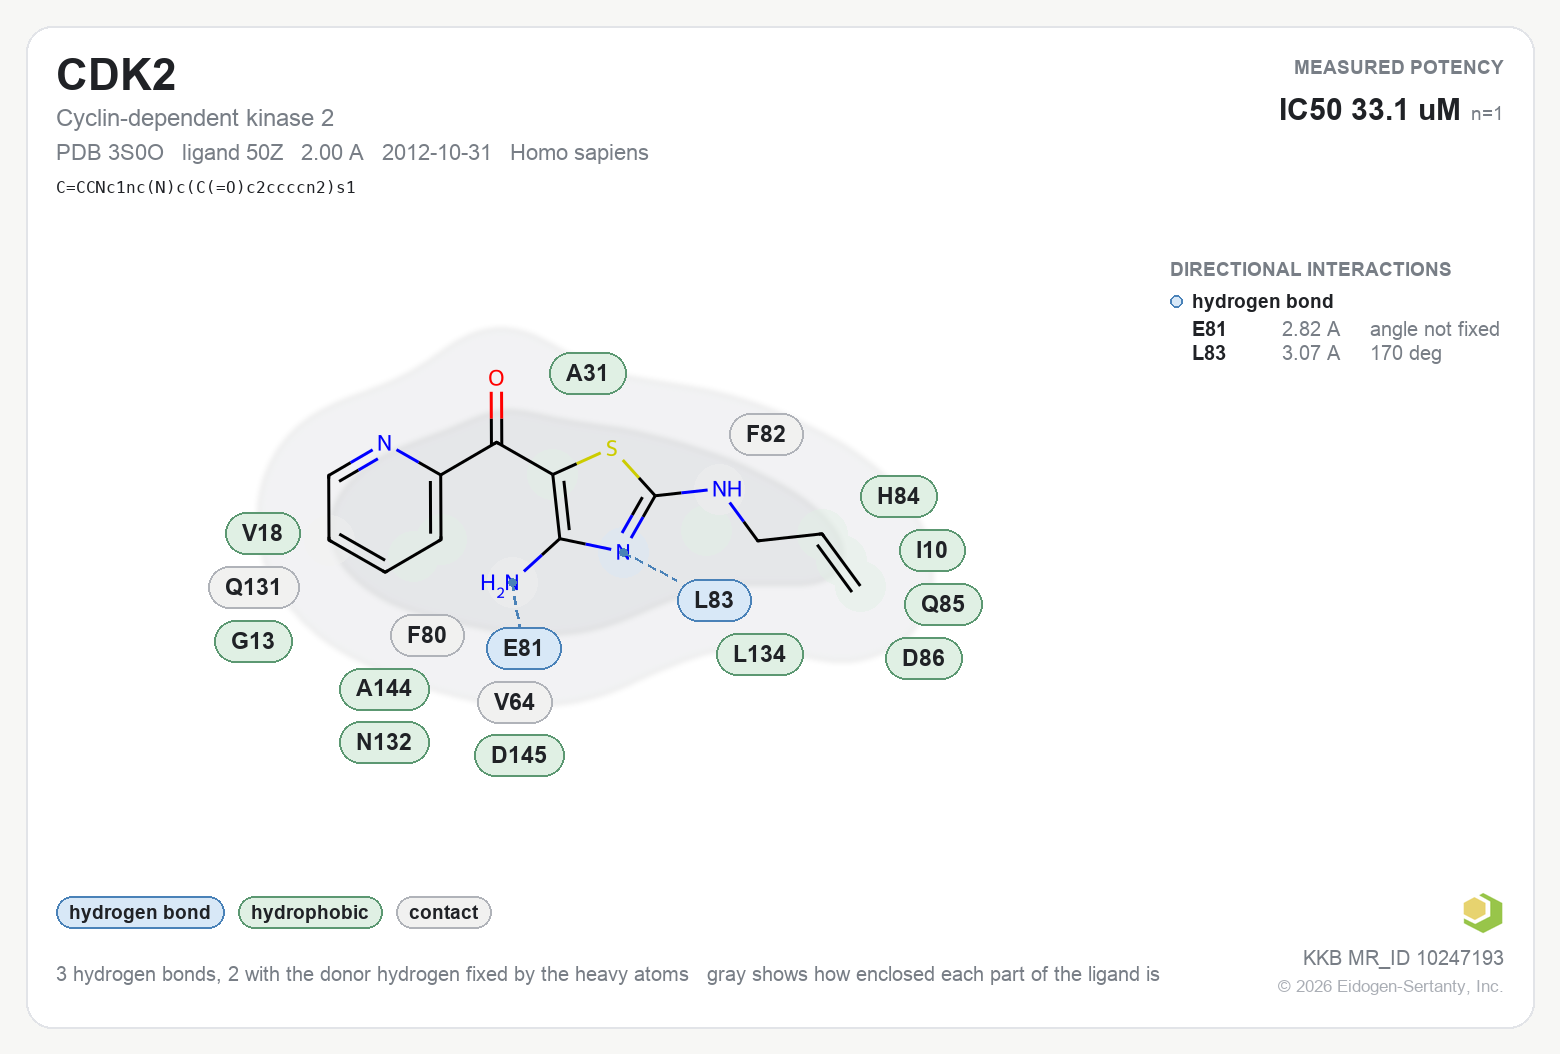Click the Homo sapiens species text
This screenshot has height=1054, width=1560.
[x=579, y=153]
